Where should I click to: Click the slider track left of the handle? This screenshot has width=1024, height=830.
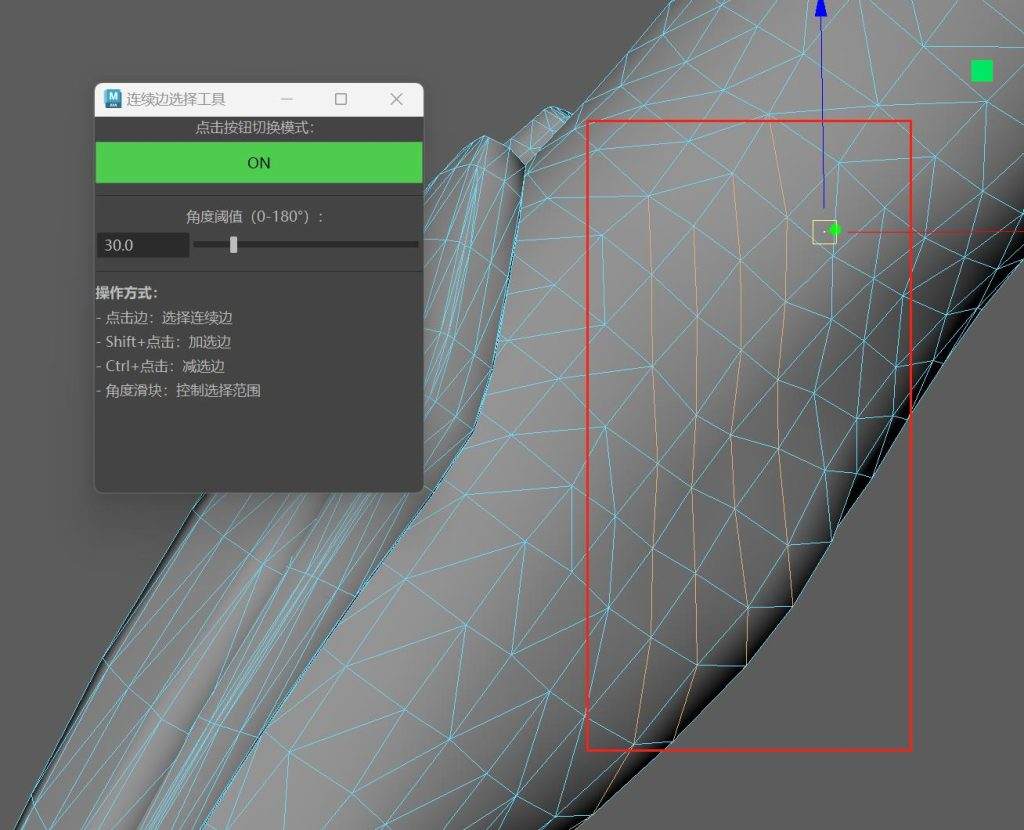(211, 244)
